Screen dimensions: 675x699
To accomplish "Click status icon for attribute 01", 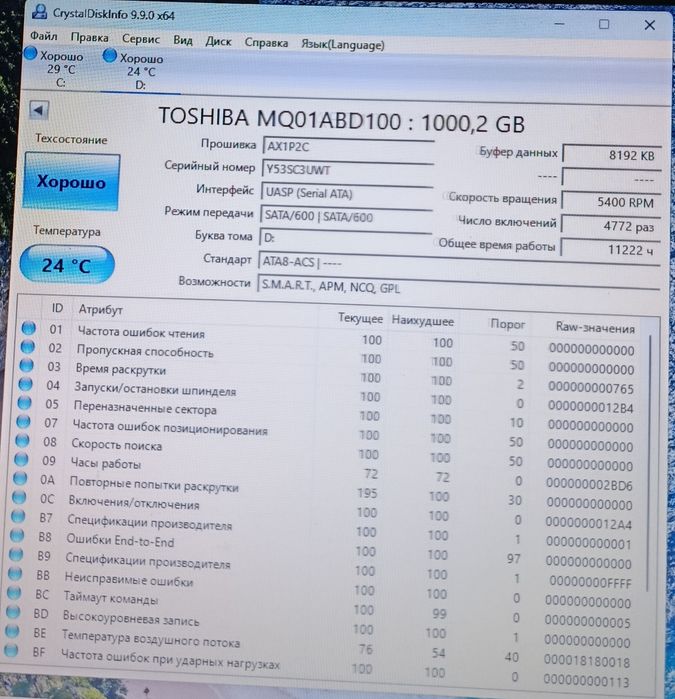I will [x=29, y=328].
